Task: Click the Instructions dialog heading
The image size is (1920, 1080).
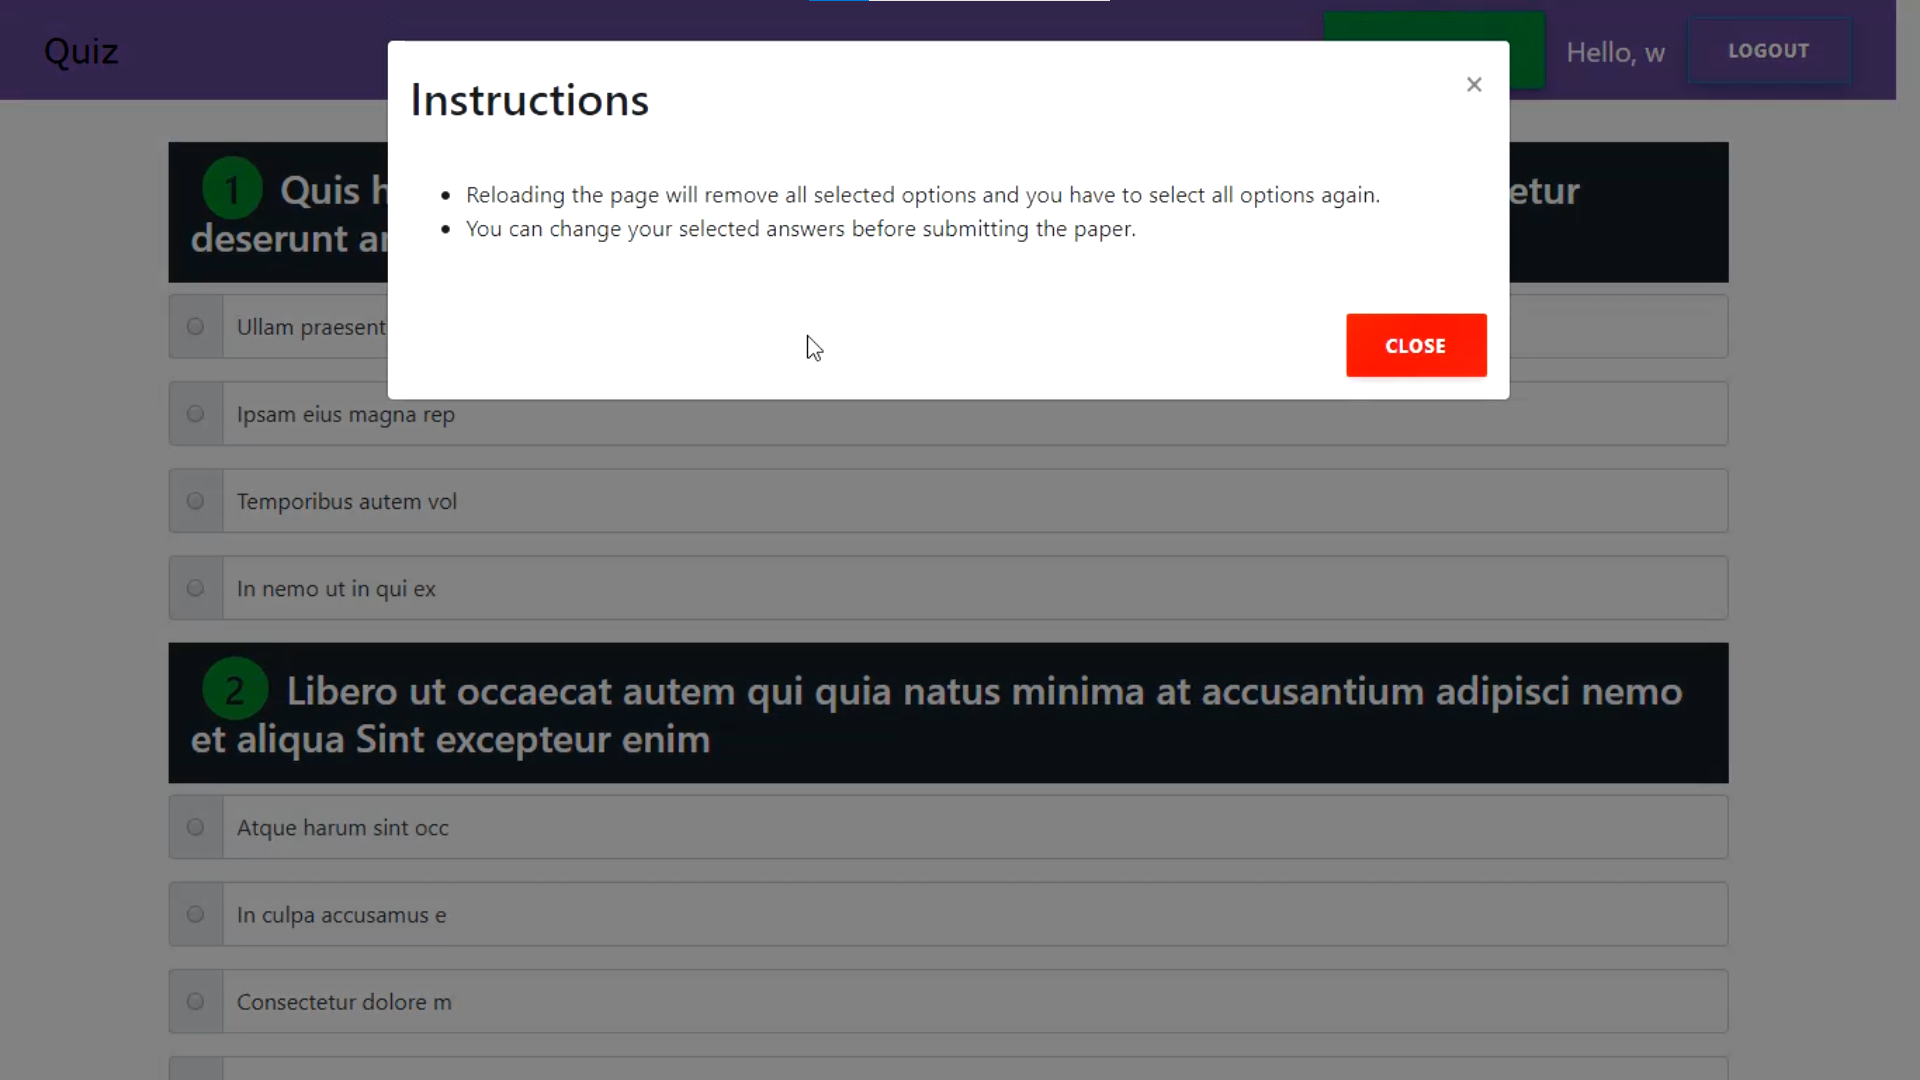Action: (x=529, y=101)
